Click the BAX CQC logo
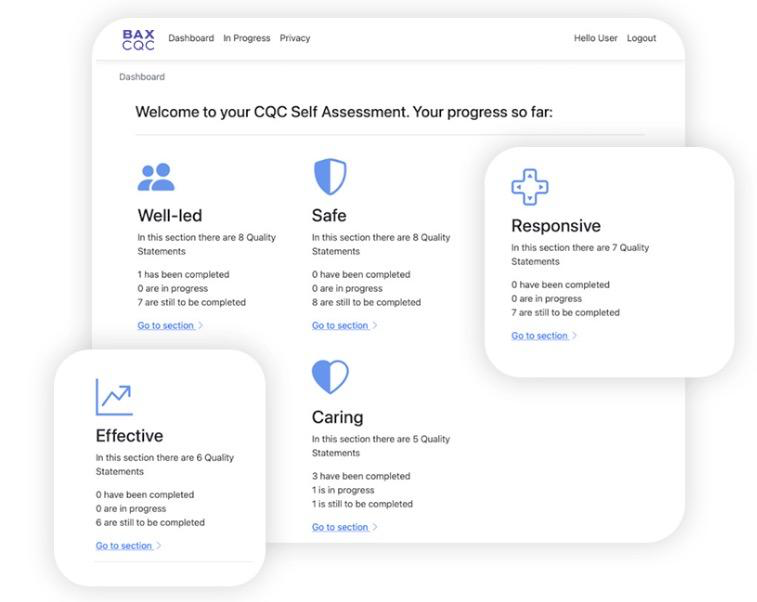Viewport: 757px width, 602px height. 138,39
